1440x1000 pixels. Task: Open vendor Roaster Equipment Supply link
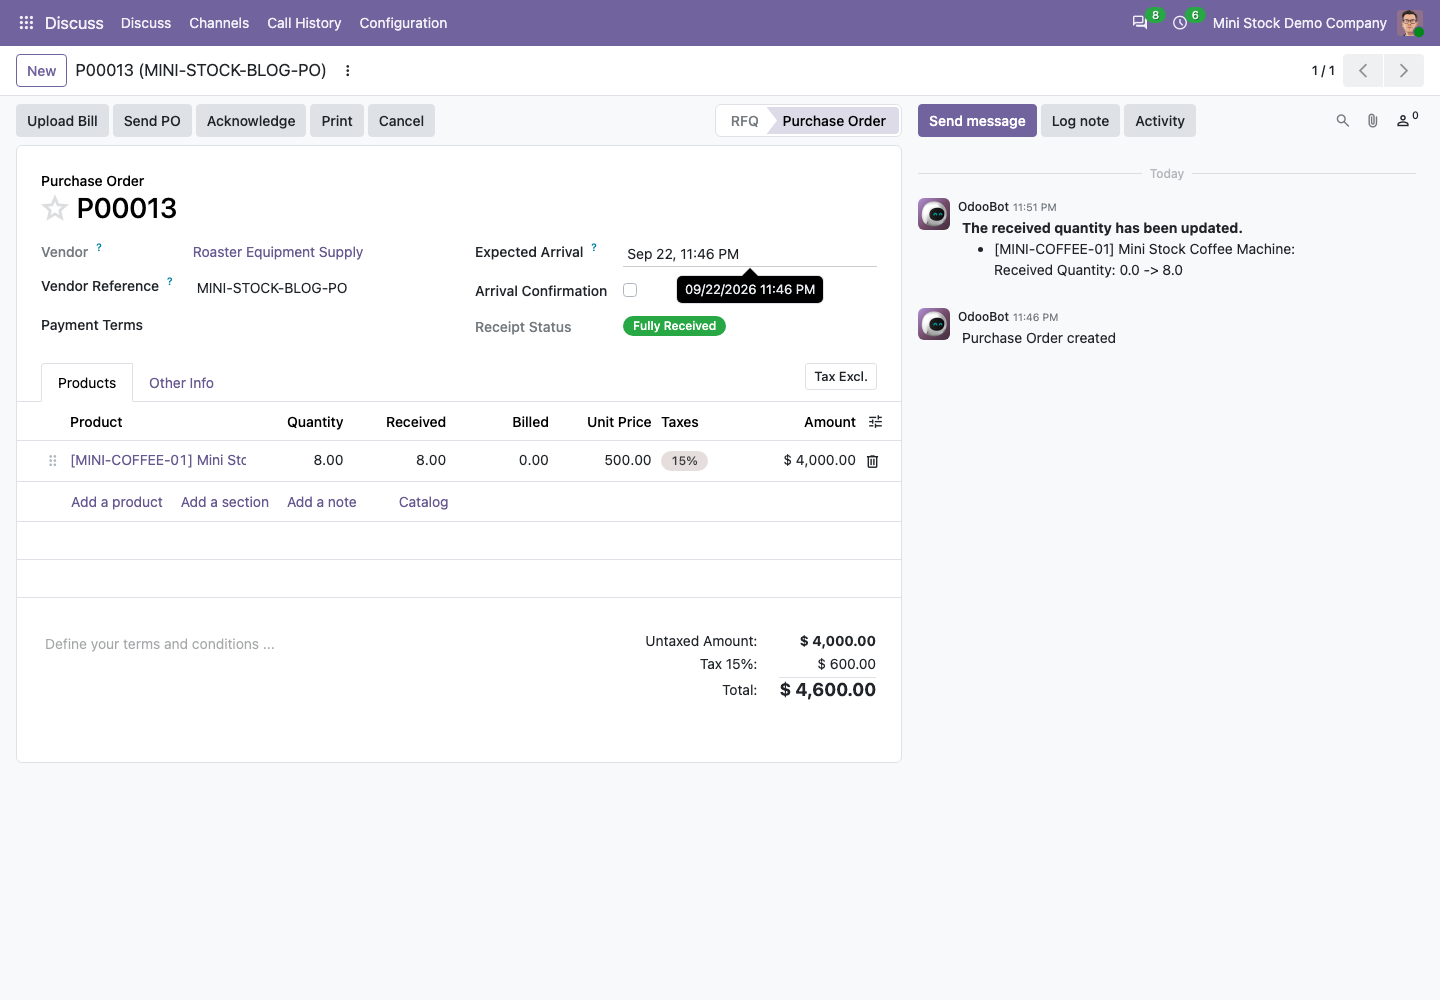pyautogui.click(x=278, y=252)
